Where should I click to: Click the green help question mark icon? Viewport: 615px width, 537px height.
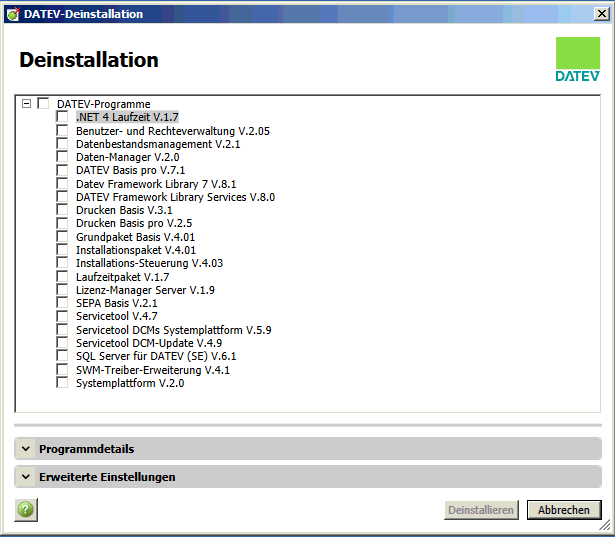point(26,509)
